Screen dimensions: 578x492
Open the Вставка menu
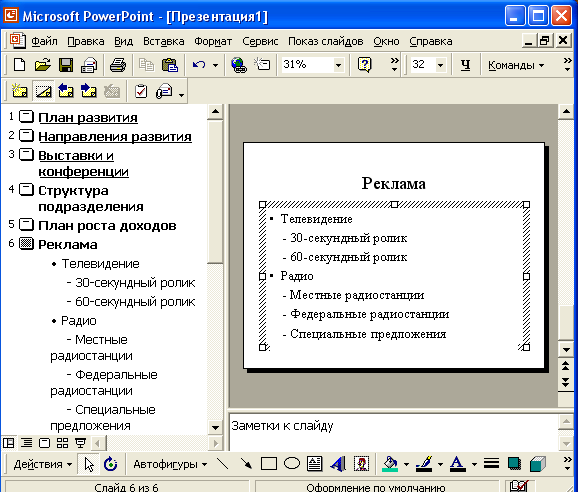click(x=164, y=41)
